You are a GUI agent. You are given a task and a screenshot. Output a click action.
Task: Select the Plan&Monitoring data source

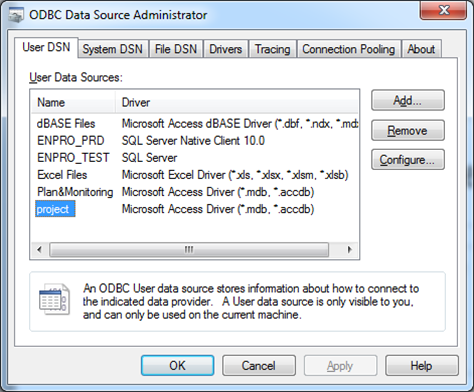[x=75, y=192]
